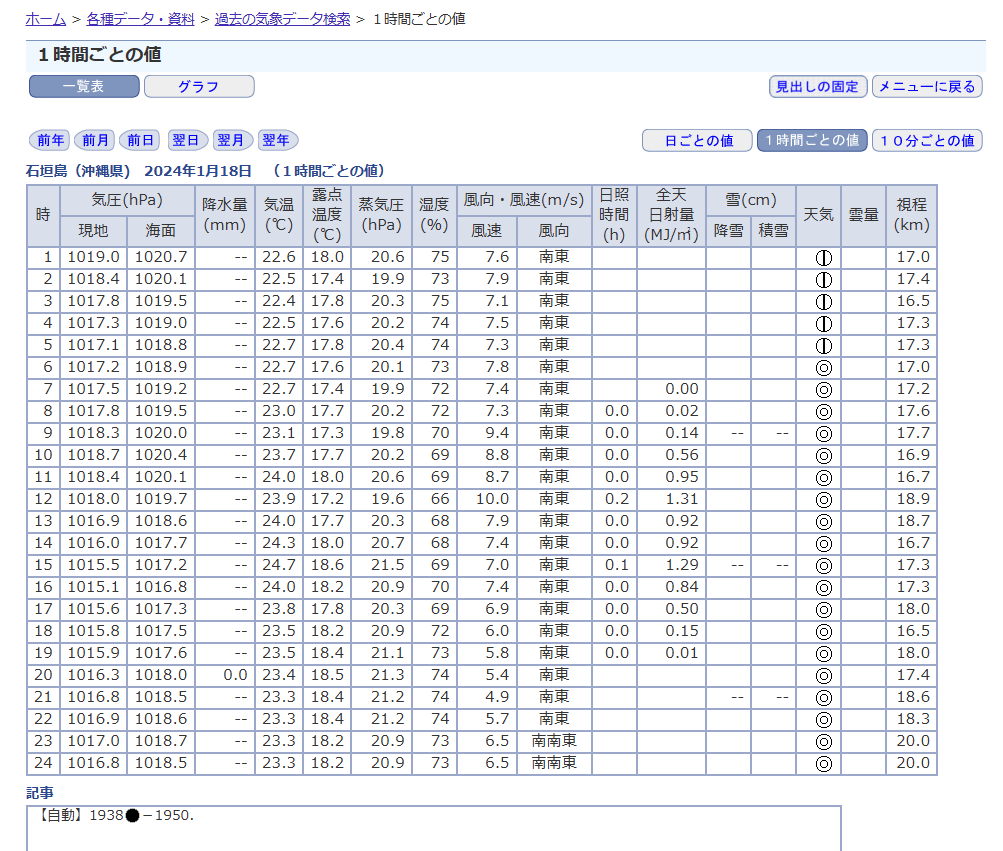Click the weather symbol in hour 24 row
The width and height of the screenshot is (1003, 851).
pyautogui.click(x=823, y=764)
